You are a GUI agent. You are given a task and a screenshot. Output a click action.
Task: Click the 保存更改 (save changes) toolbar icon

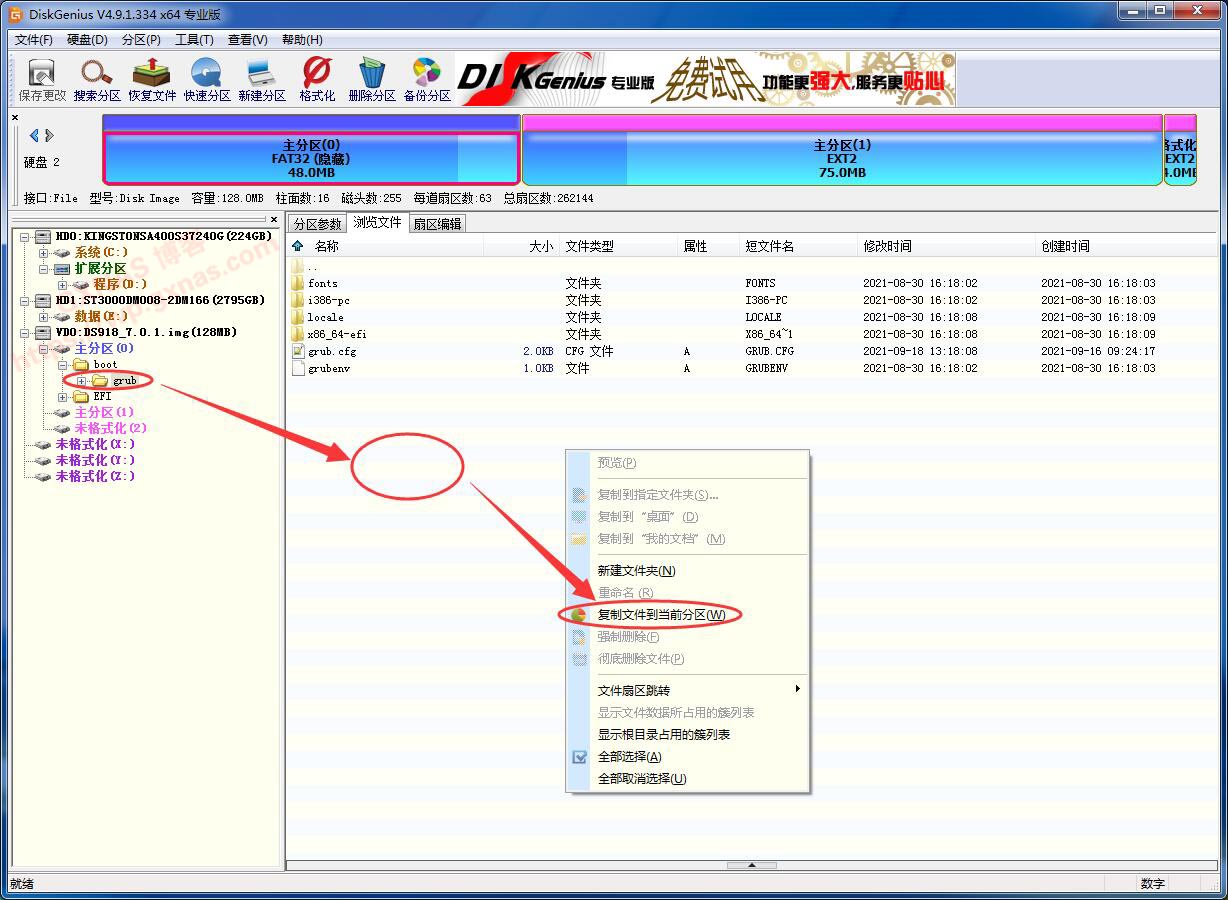pyautogui.click(x=39, y=78)
